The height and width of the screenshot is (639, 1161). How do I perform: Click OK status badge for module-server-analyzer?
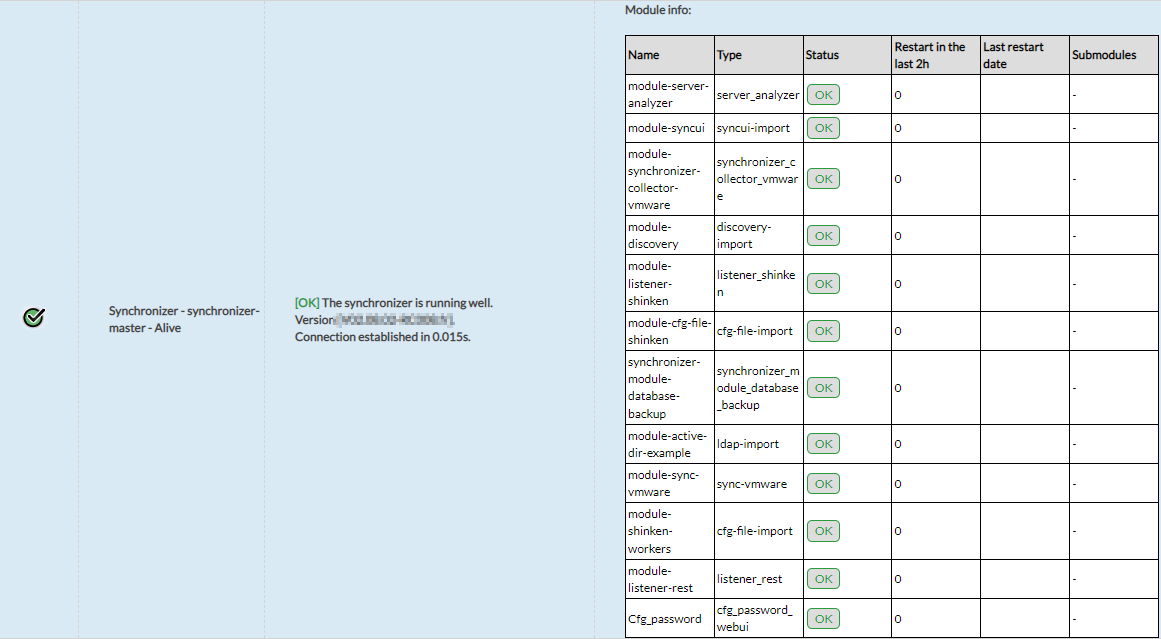[823, 95]
